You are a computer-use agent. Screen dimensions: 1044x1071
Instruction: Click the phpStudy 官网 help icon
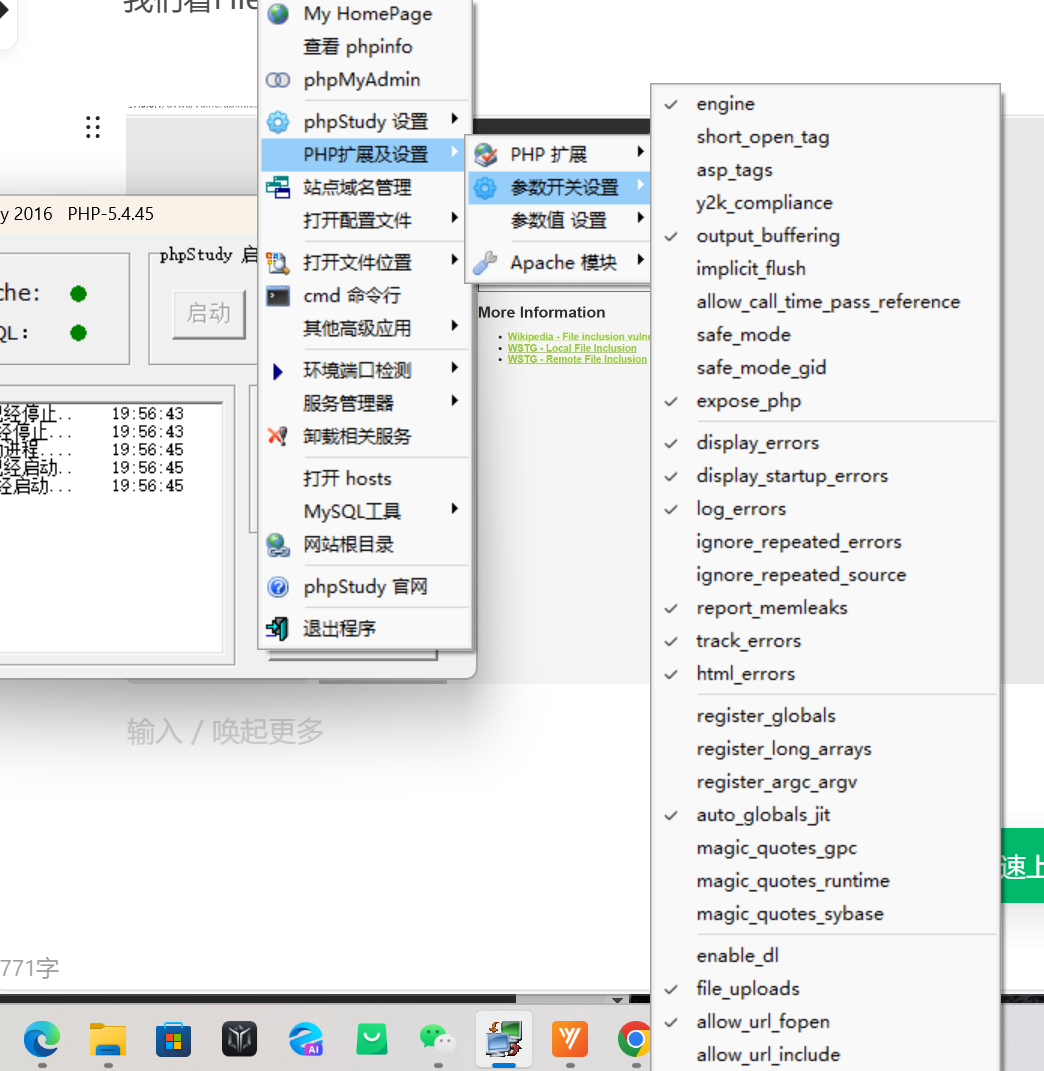tap(278, 587)
